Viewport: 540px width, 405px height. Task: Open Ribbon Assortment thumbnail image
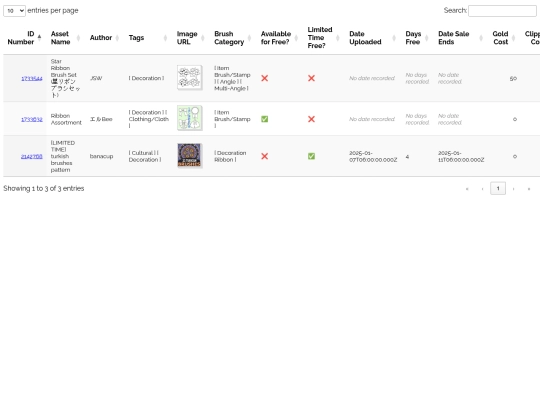189,118
